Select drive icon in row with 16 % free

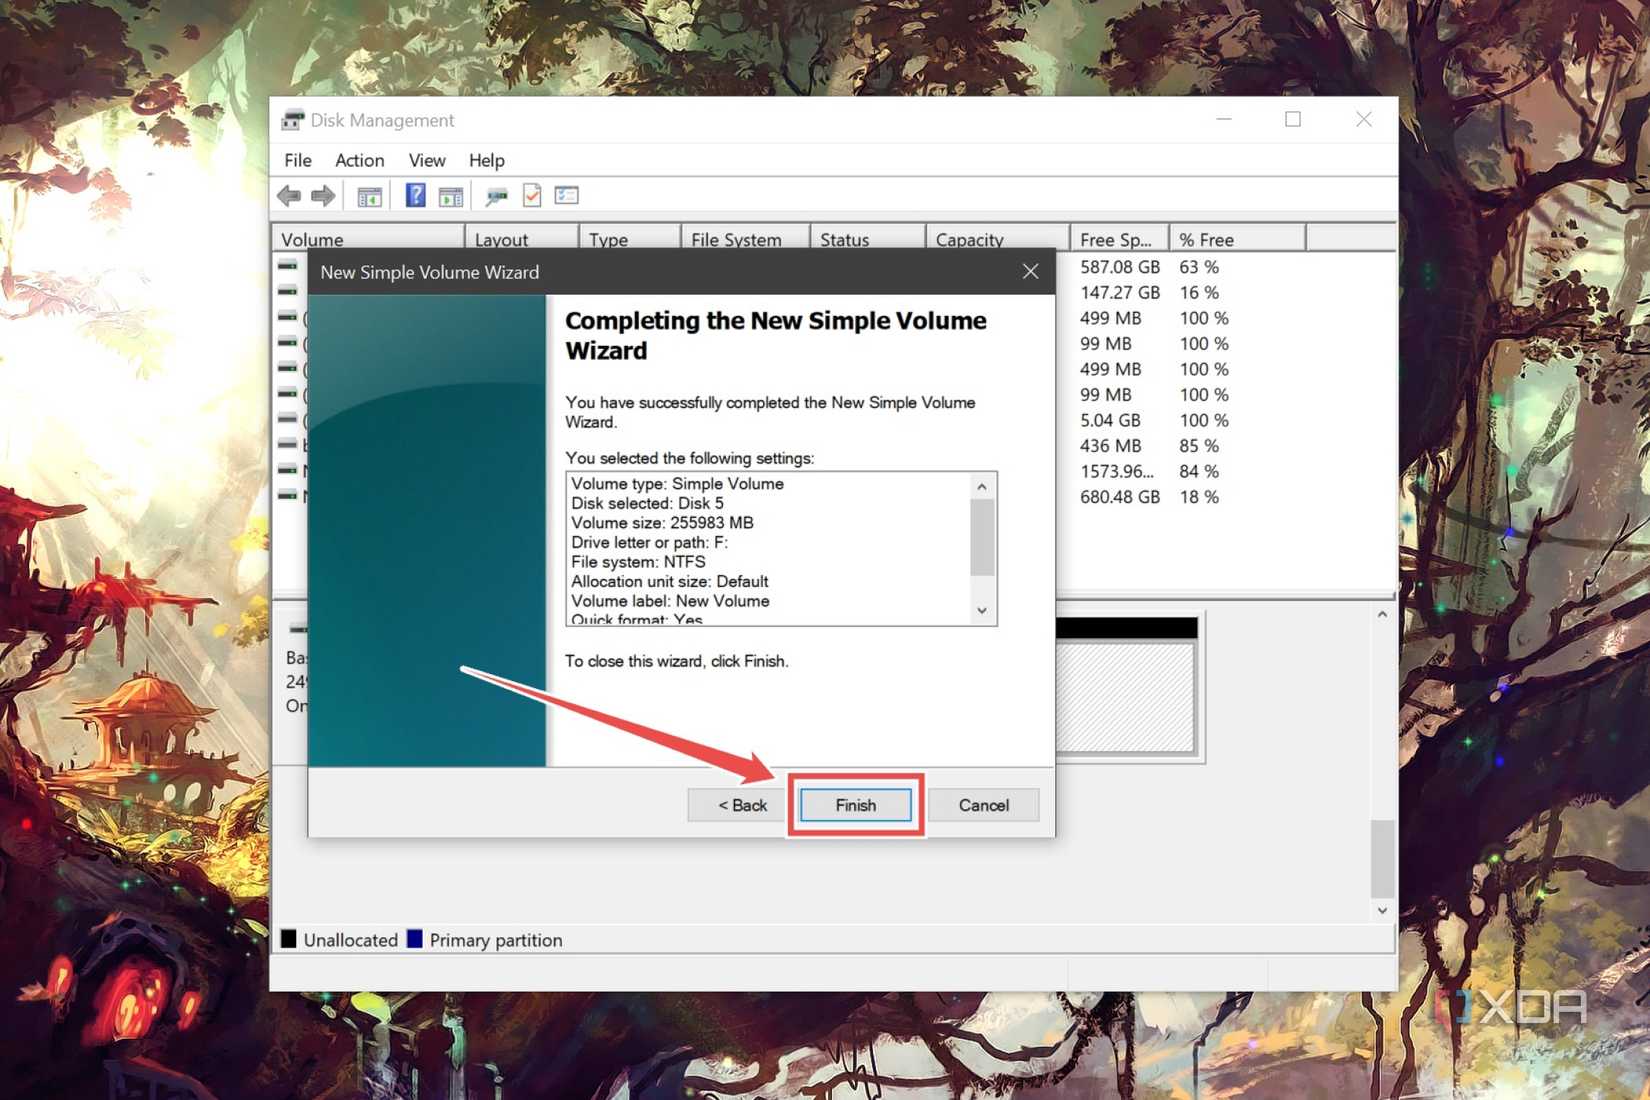tap(288, 291)
